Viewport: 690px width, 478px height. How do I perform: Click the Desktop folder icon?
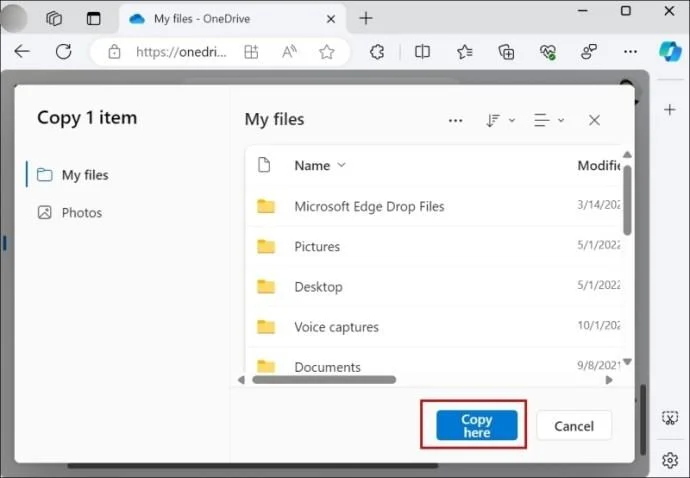pyautogui.click(x=266, y=287)
